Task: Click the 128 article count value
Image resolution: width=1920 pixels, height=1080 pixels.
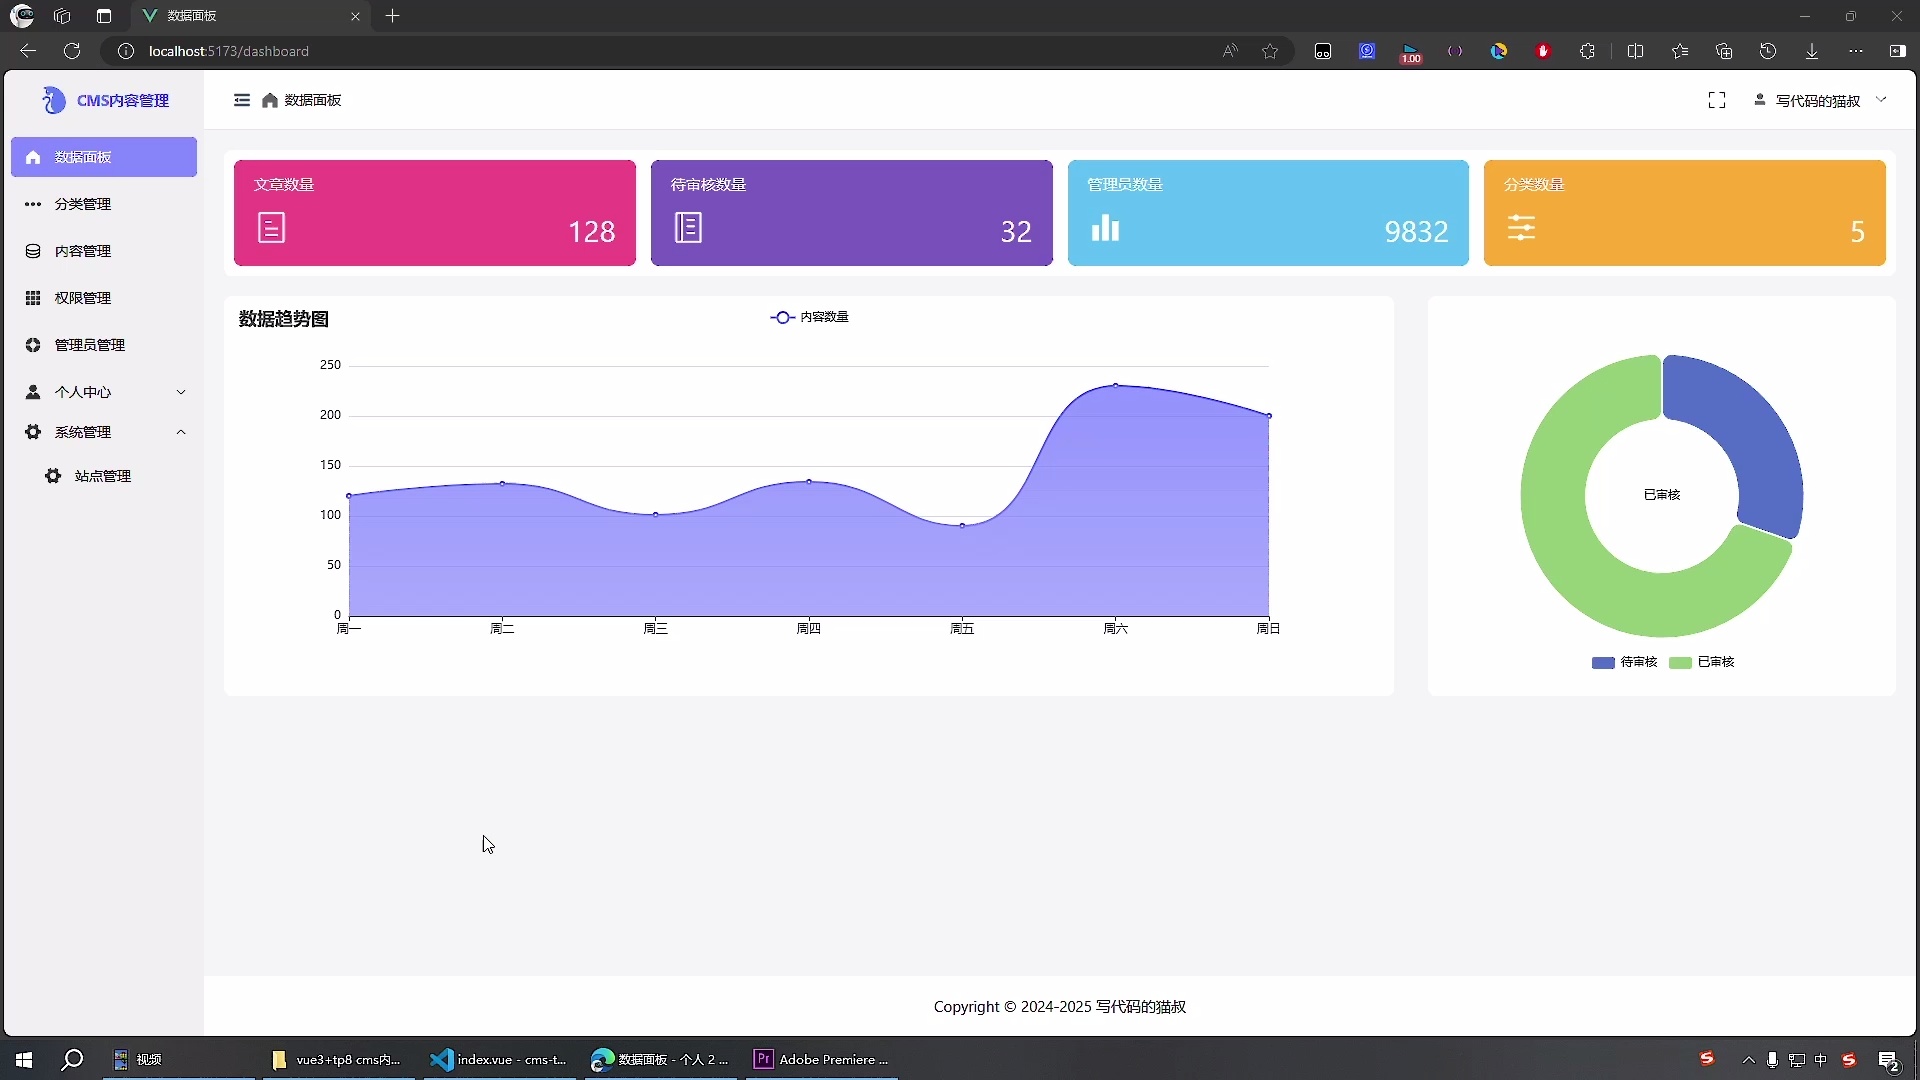Action: click(x=591, y=232)
